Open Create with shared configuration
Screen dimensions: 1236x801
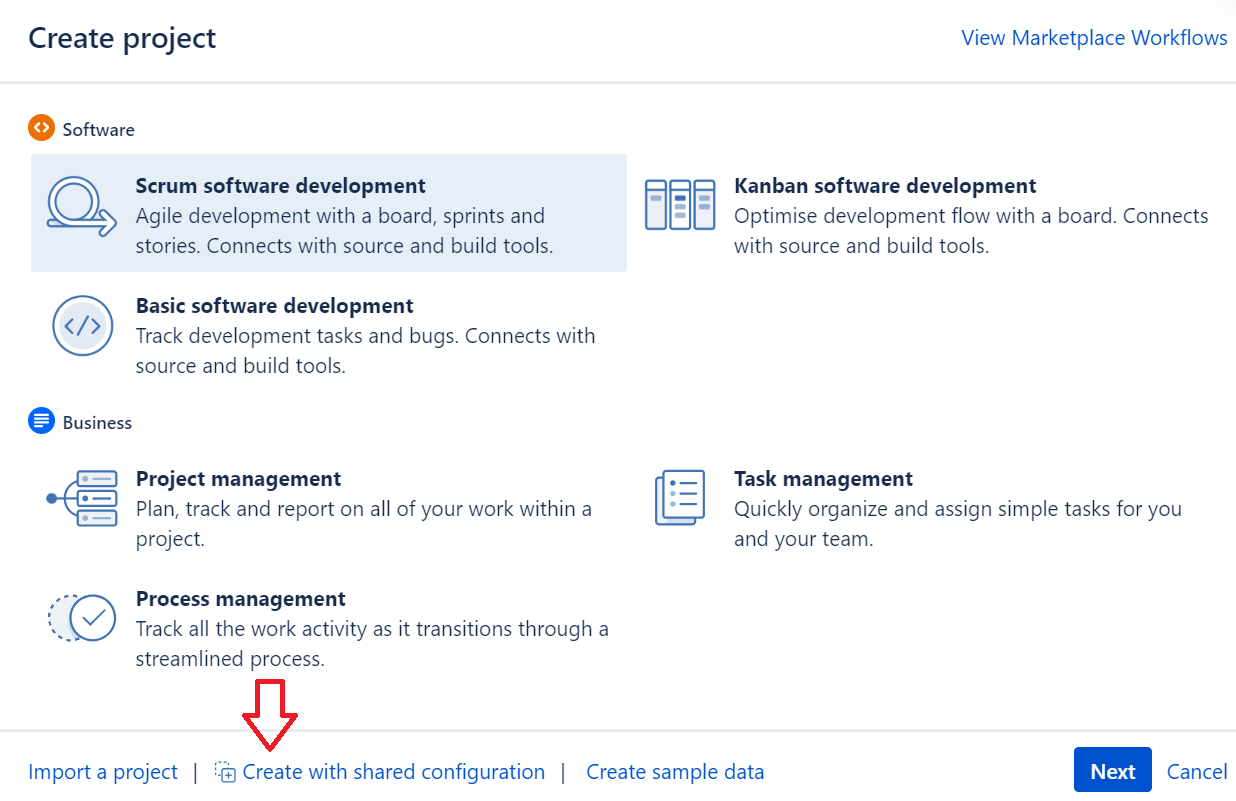pos(393,772)
